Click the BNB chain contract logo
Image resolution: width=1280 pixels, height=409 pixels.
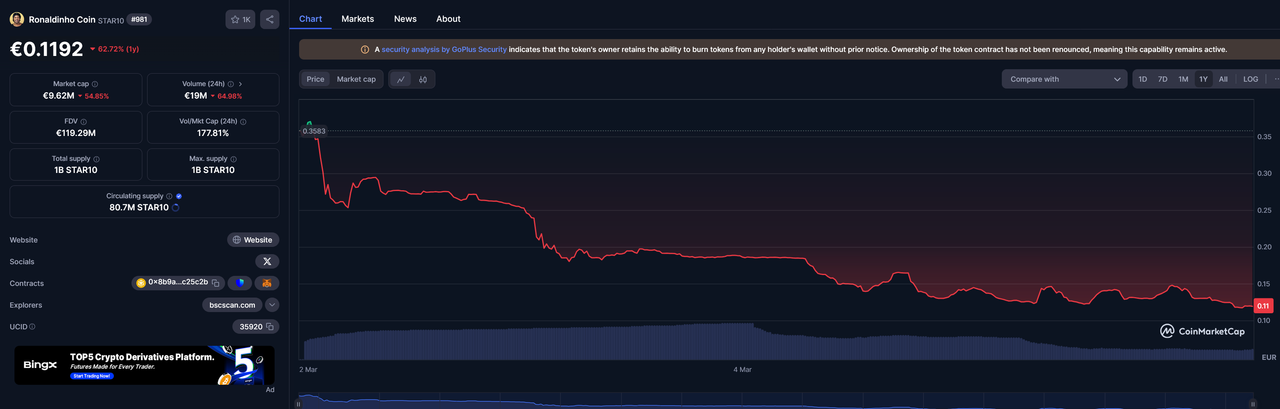[141, 283]
